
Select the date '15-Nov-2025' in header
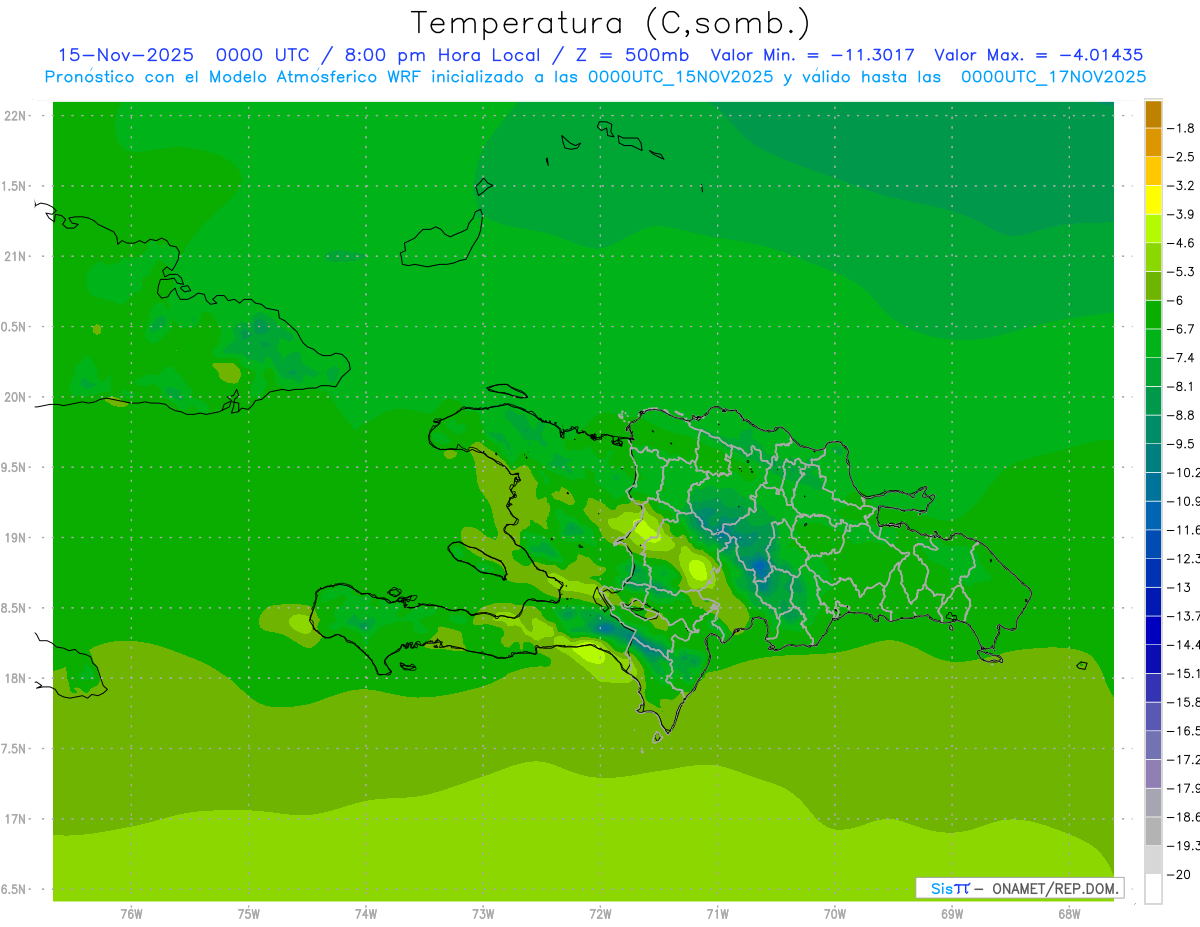pyautogui.click(x=125, y=55)
